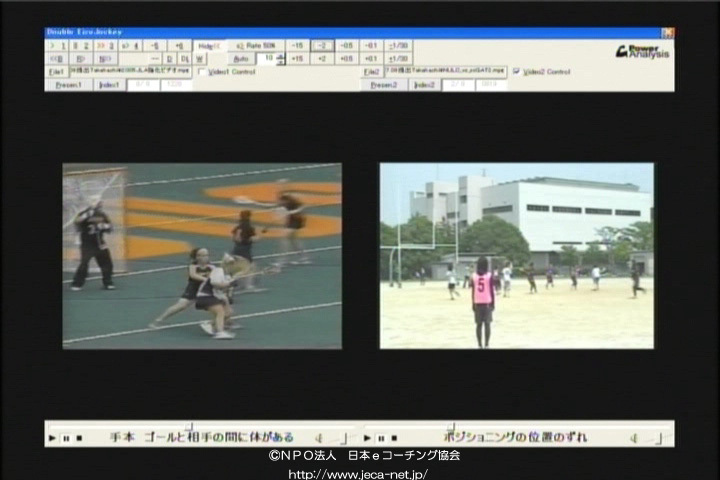Click the +0.5 seconds button
Viewport: 720px width, 480px height.
[347, 59]
